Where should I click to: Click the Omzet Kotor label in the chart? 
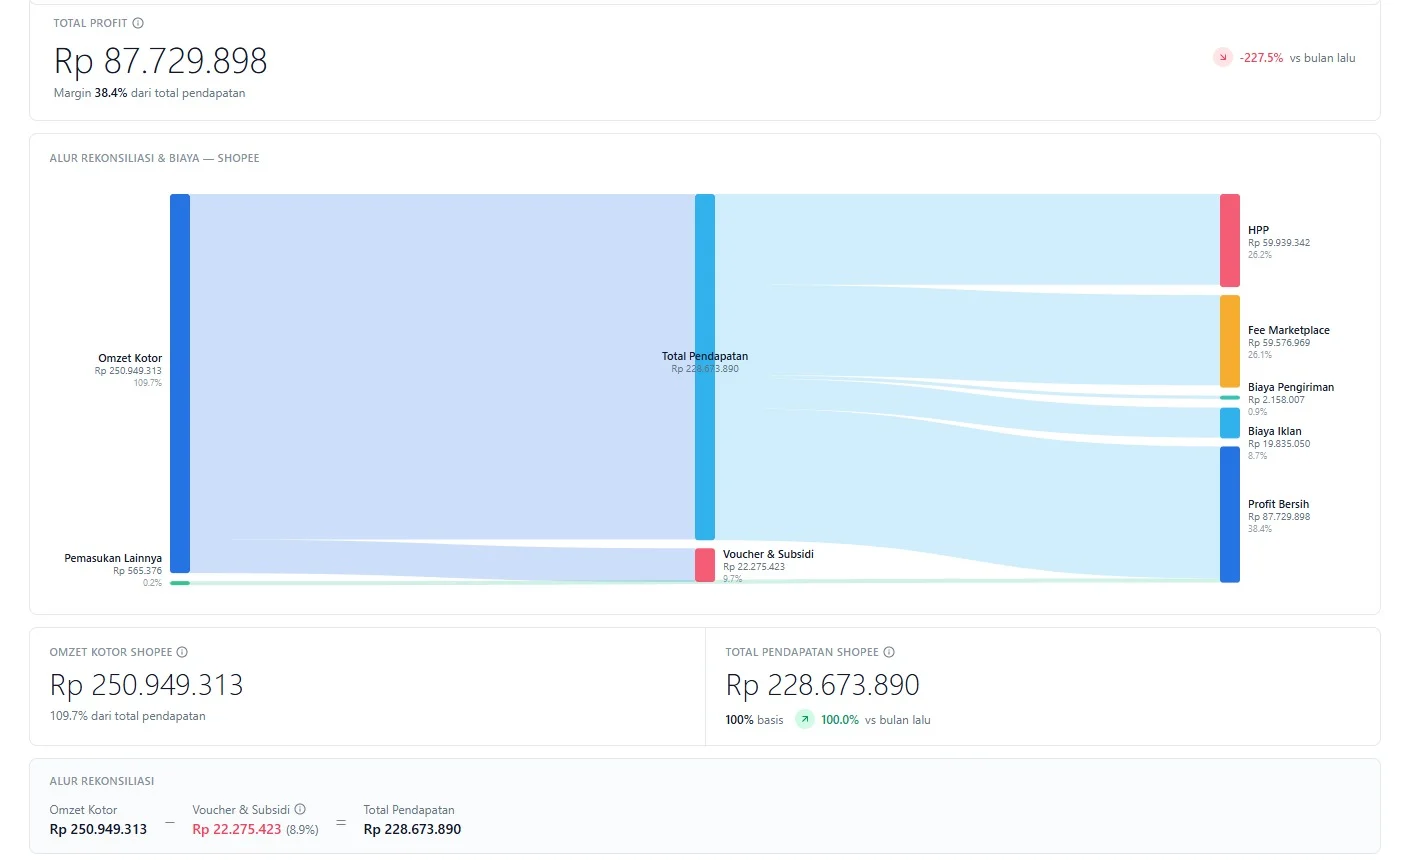pyautogui.click(x=130, y=358)
